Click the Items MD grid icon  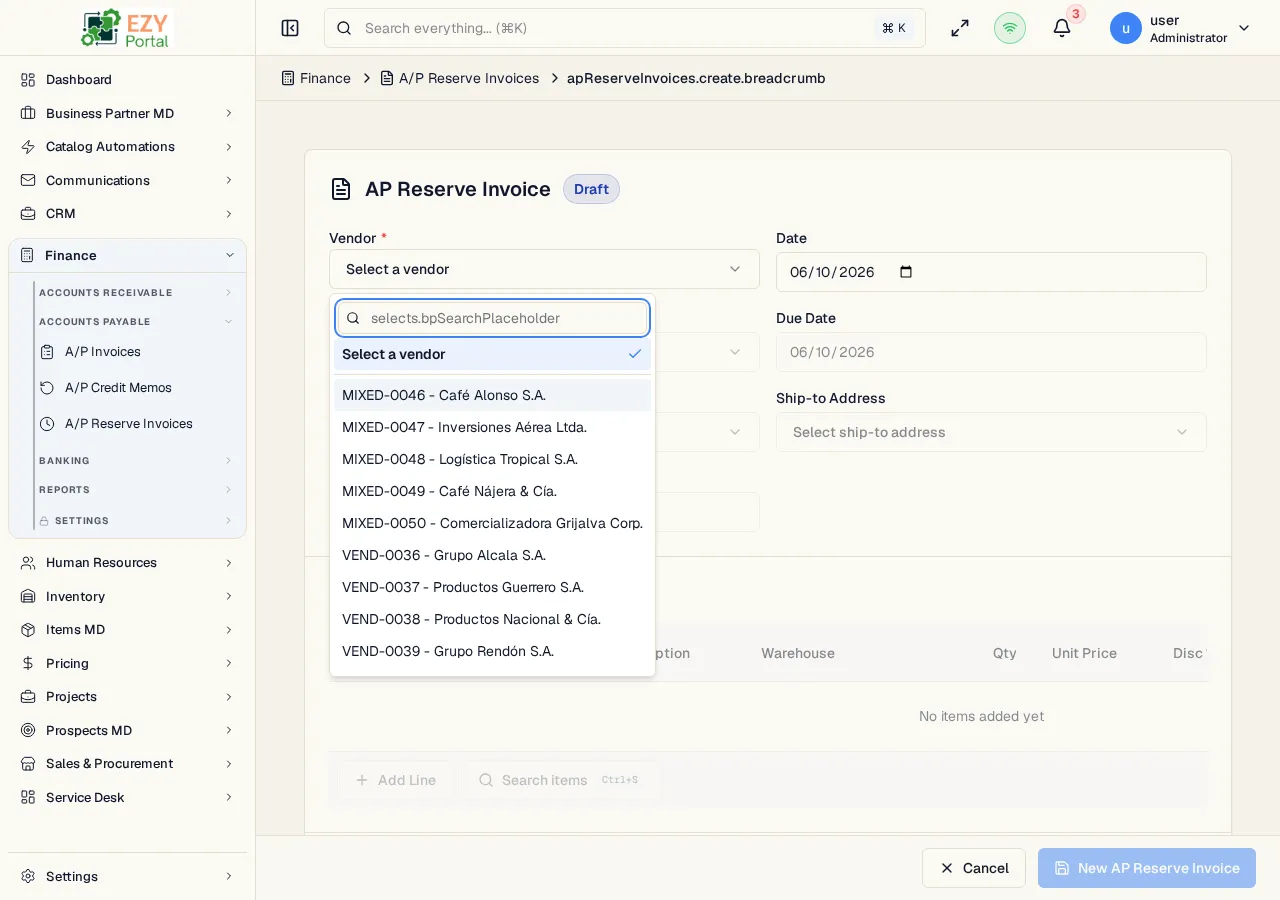(x=28, y=629)
